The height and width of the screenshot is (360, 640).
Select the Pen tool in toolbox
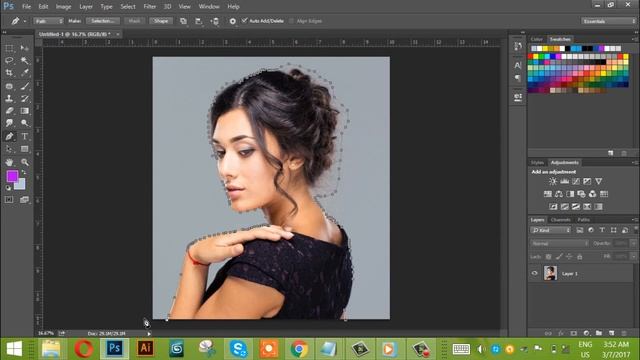[x=9, y=136]
